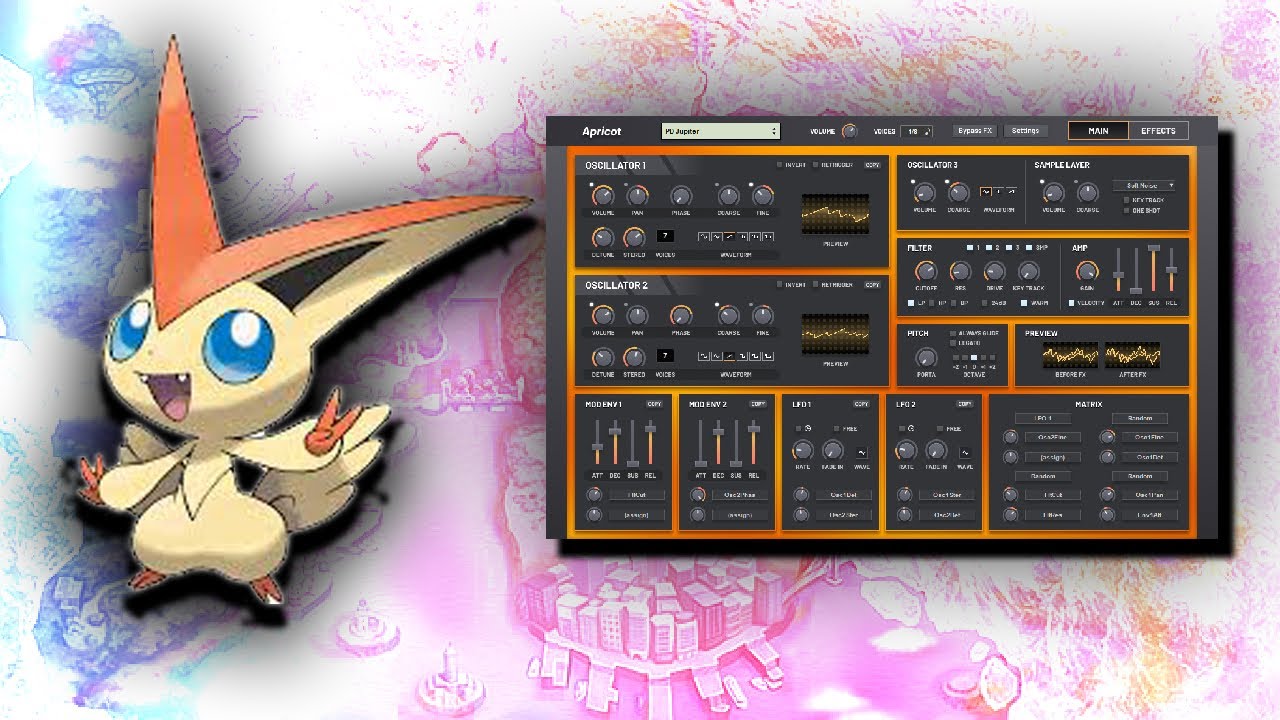1280x720 pixels.
Task: Click the Oscillator 1 Detune knob
Action: 603,238
